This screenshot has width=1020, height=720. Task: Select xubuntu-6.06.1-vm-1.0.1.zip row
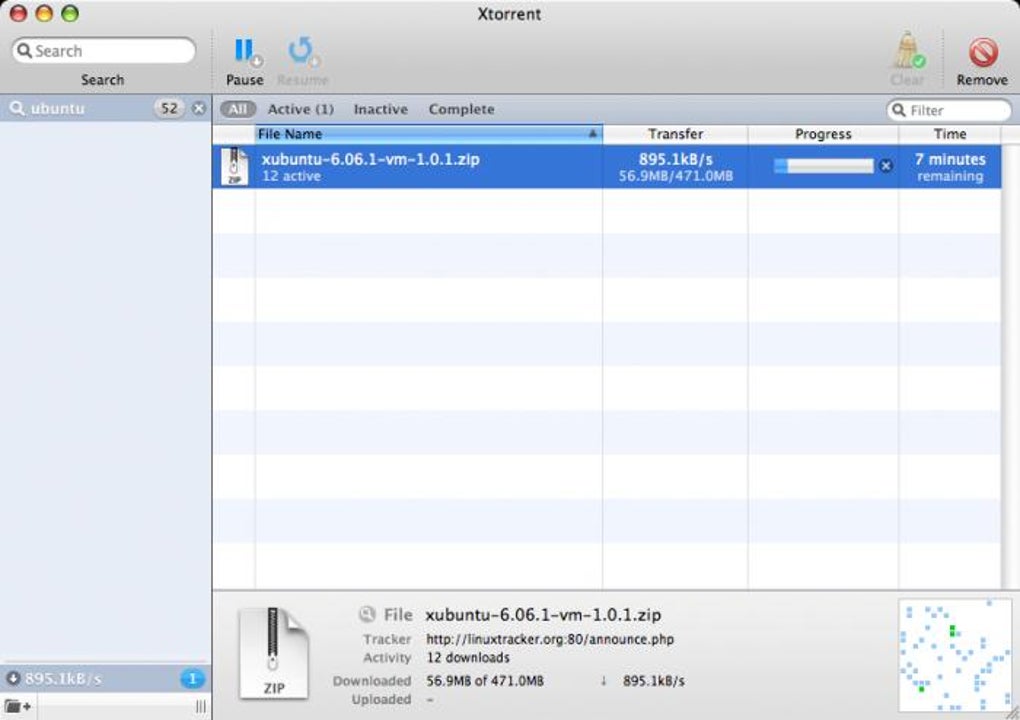(x=606, y=167)
